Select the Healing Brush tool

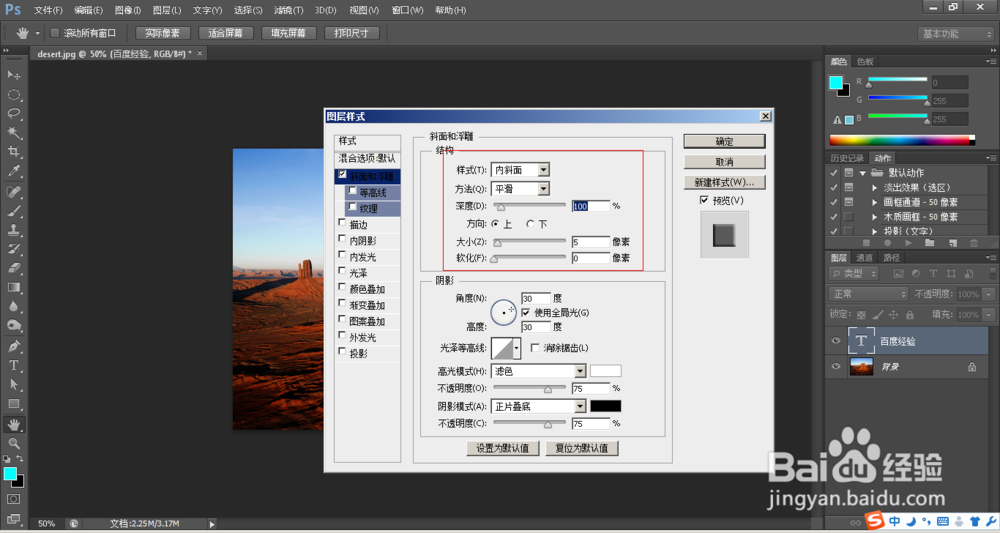(x=13, y=192)
